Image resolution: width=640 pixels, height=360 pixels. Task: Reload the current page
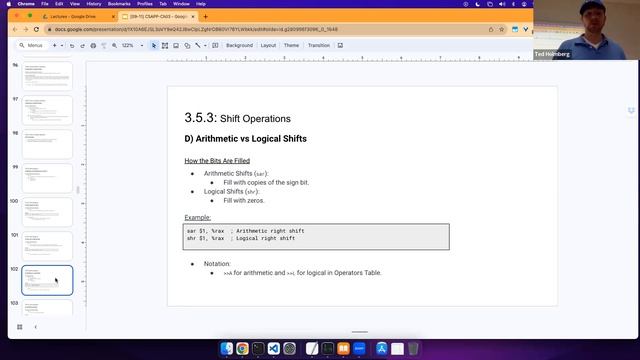coord(36,29)
